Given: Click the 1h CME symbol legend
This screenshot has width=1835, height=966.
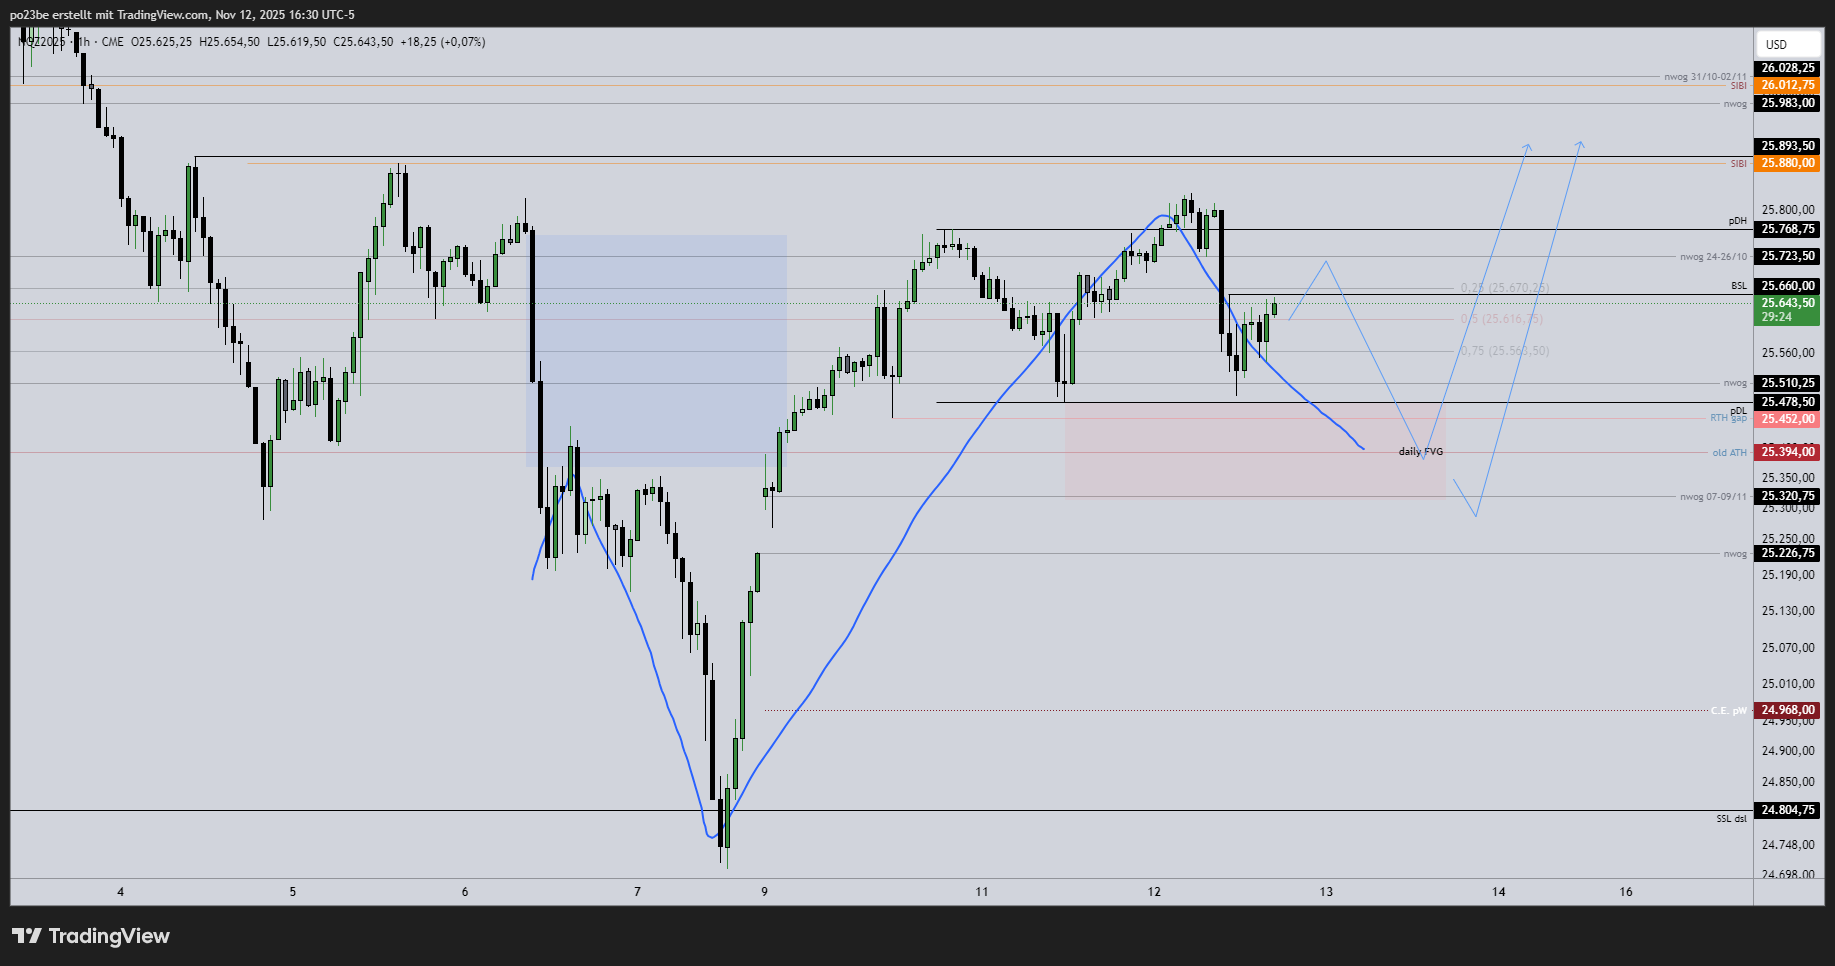Looking at the screenshot, I should click(100, 42).
